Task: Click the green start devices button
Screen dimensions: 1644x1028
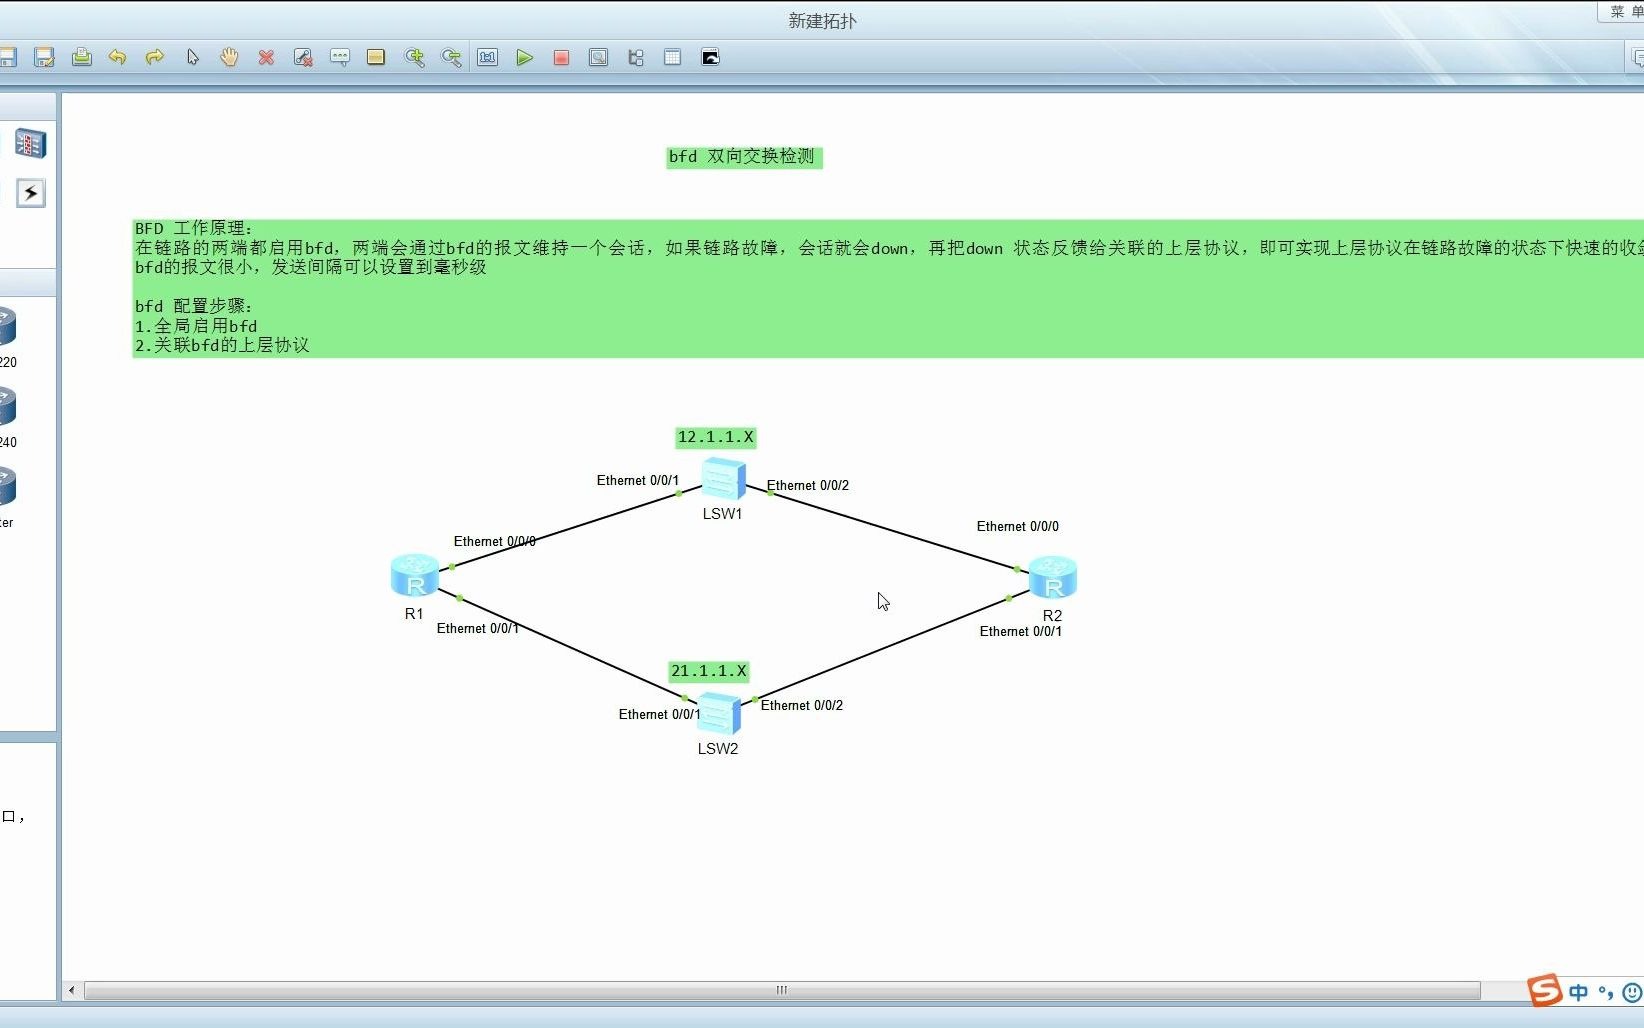Action: [x=525, y=57]
